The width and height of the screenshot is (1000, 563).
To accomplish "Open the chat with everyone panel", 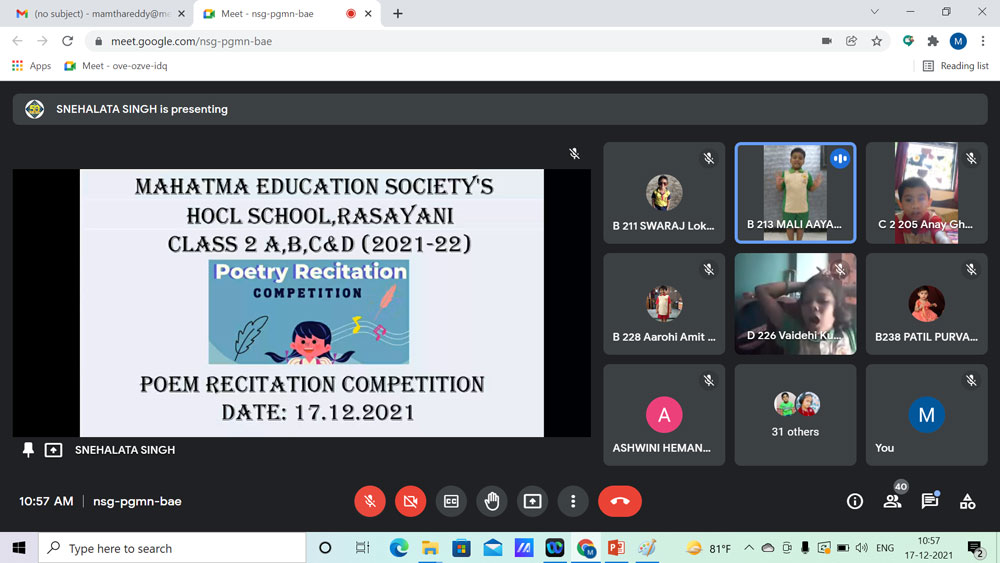I will coord(930,502).
